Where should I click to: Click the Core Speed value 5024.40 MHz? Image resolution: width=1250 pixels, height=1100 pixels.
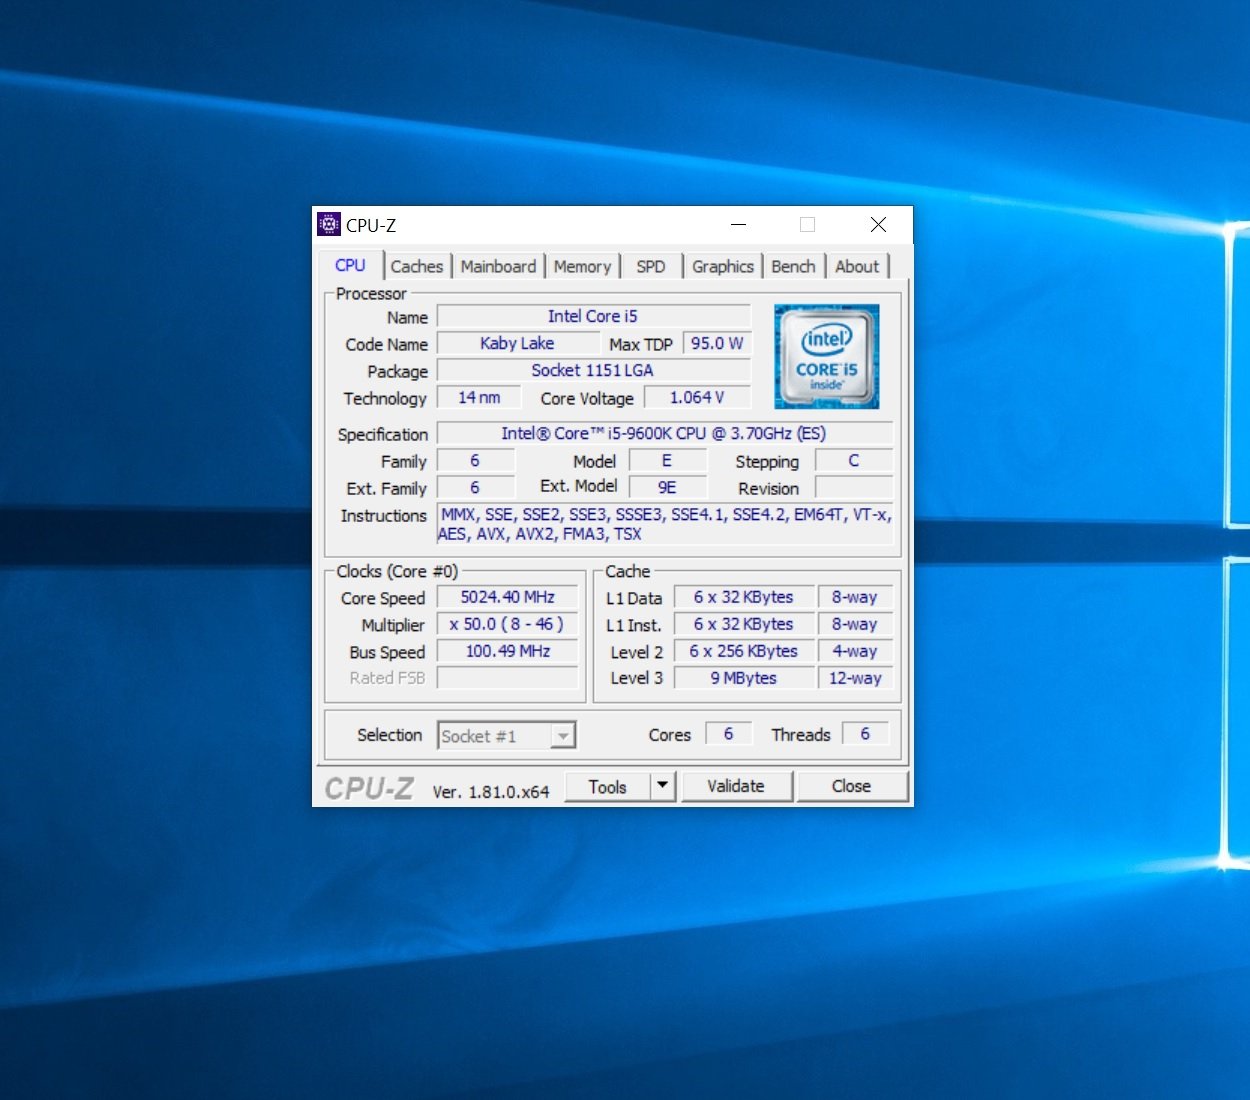[x=508, y=597]
